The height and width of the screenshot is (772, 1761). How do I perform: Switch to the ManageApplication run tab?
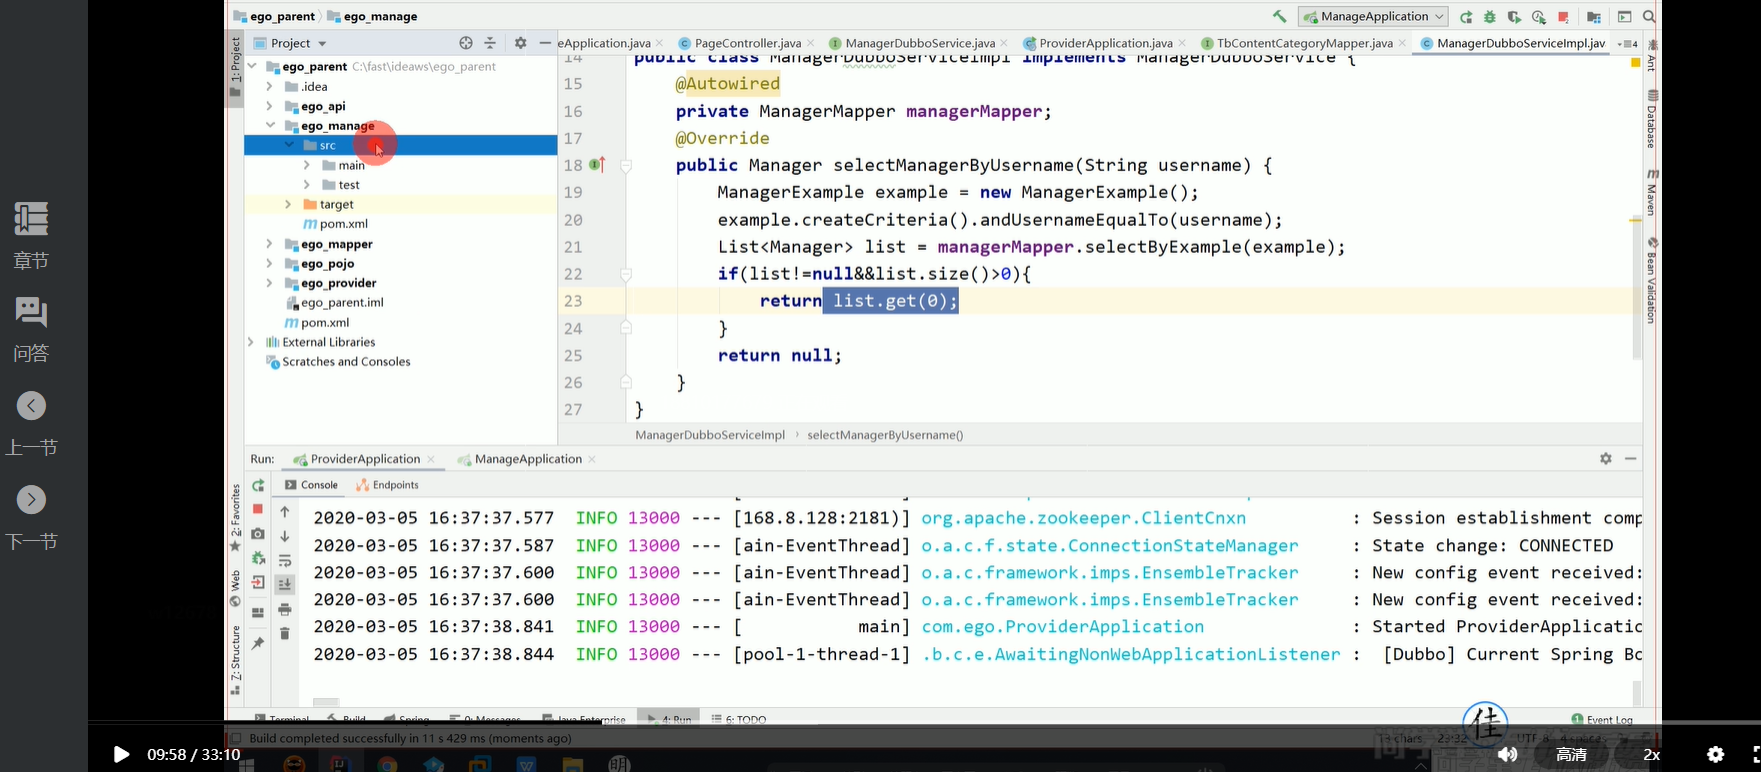point(519,459)
